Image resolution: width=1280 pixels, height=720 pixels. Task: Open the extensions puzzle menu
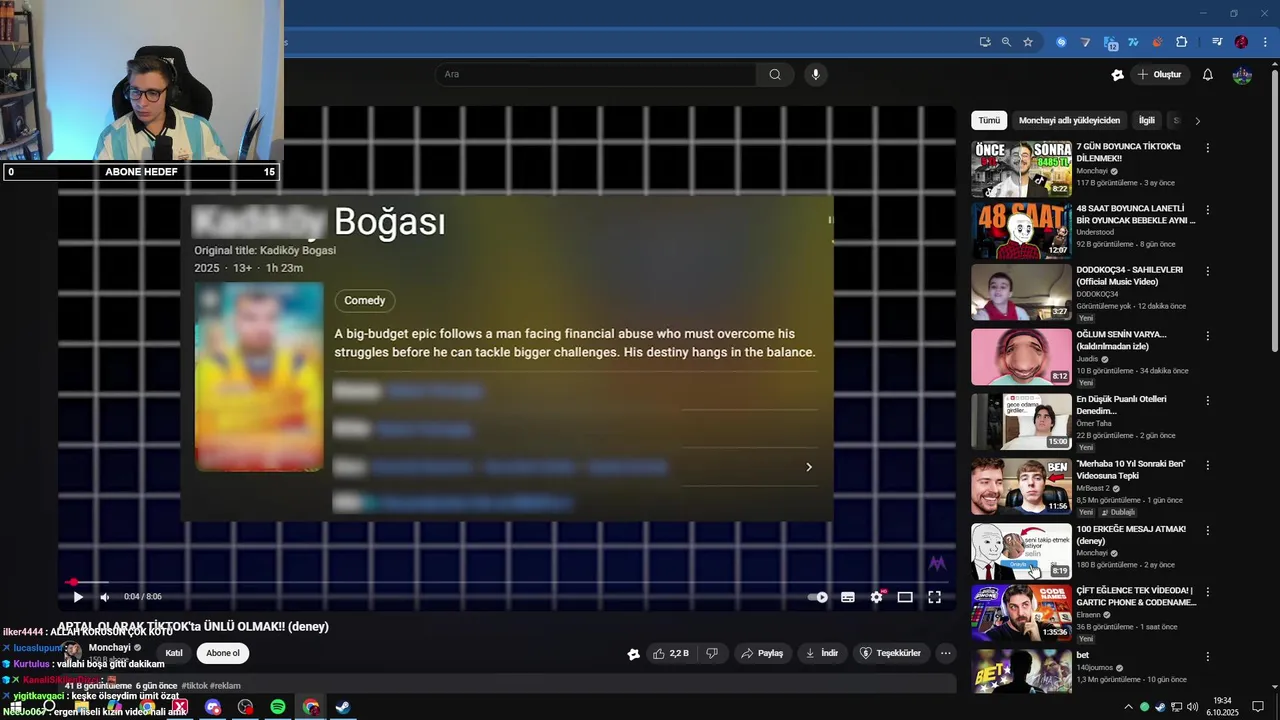tap(1181, 42)
